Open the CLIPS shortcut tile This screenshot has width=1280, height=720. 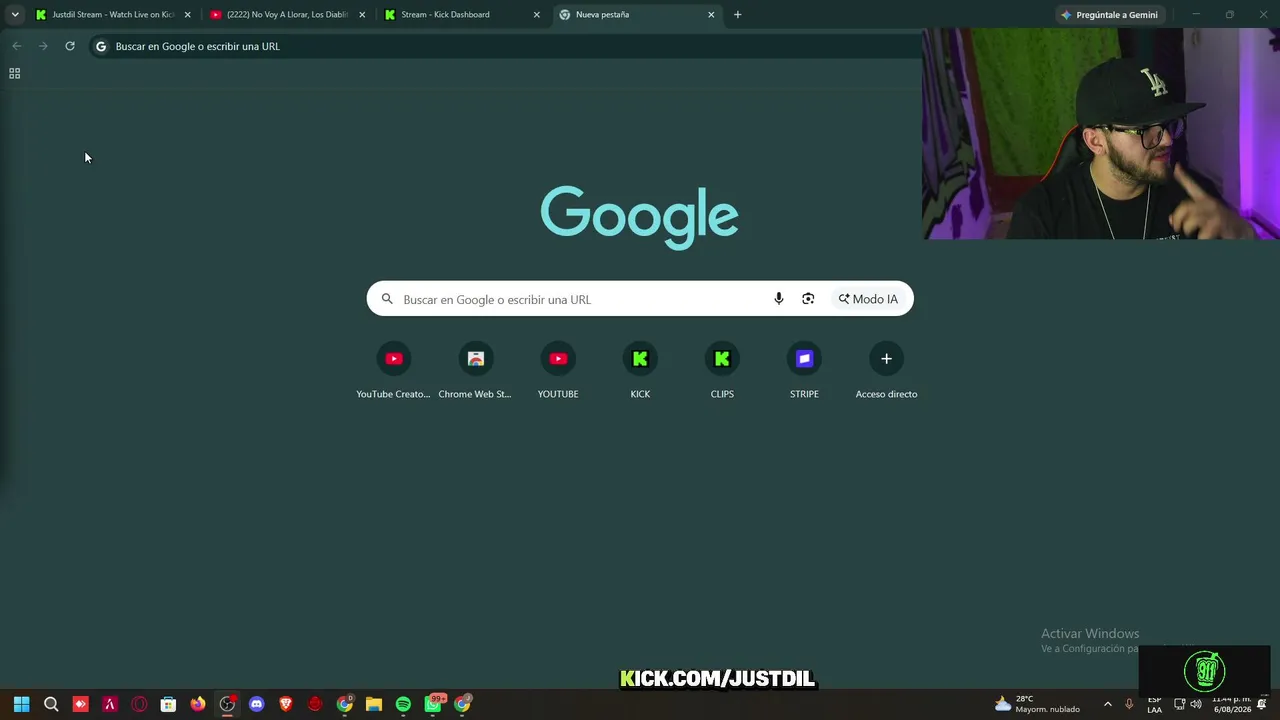click(x=722, y=371)
